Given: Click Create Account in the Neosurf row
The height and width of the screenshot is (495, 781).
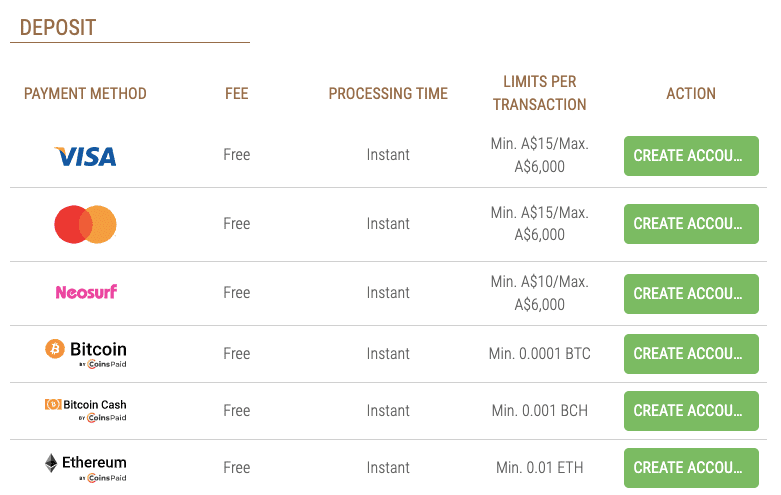Looking at the screenshot, I should coord(691,294).
